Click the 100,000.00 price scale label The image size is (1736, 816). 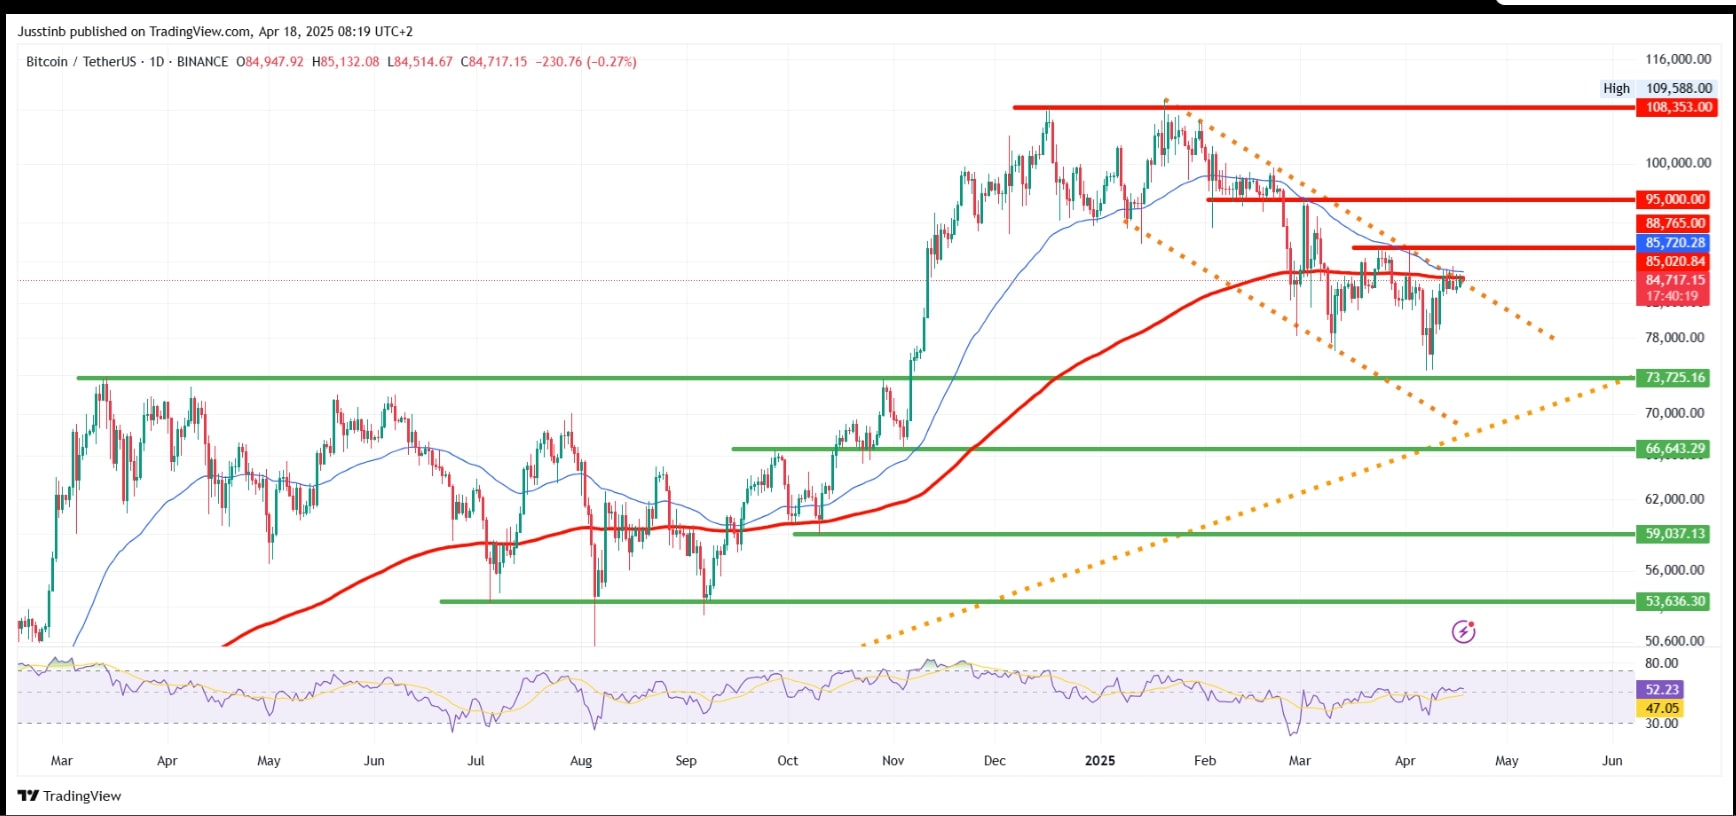pos(1678,162)
